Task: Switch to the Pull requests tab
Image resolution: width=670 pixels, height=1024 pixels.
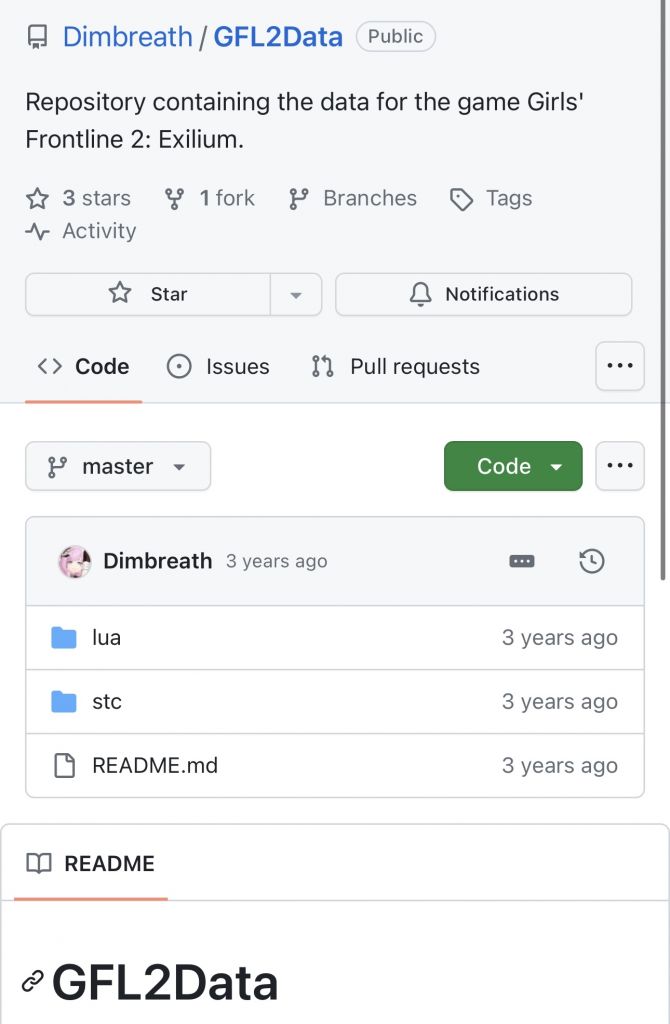Action: point(395,367)
